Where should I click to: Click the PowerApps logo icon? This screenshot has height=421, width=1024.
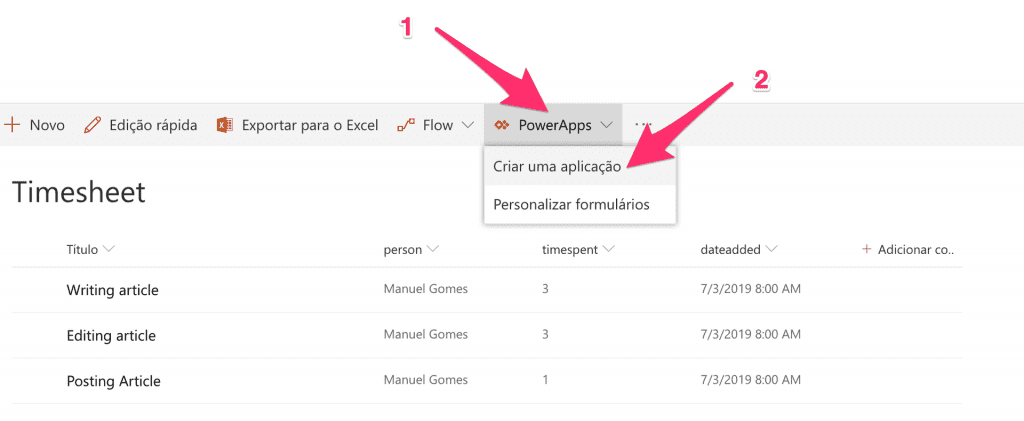(x=502, y=125)
